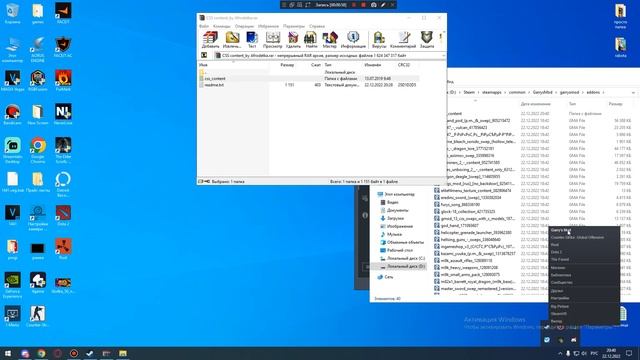Click the Windows Start button
The height and width of the screenshot is (360, 640).
pyautogui.click(x=8, y=353)
